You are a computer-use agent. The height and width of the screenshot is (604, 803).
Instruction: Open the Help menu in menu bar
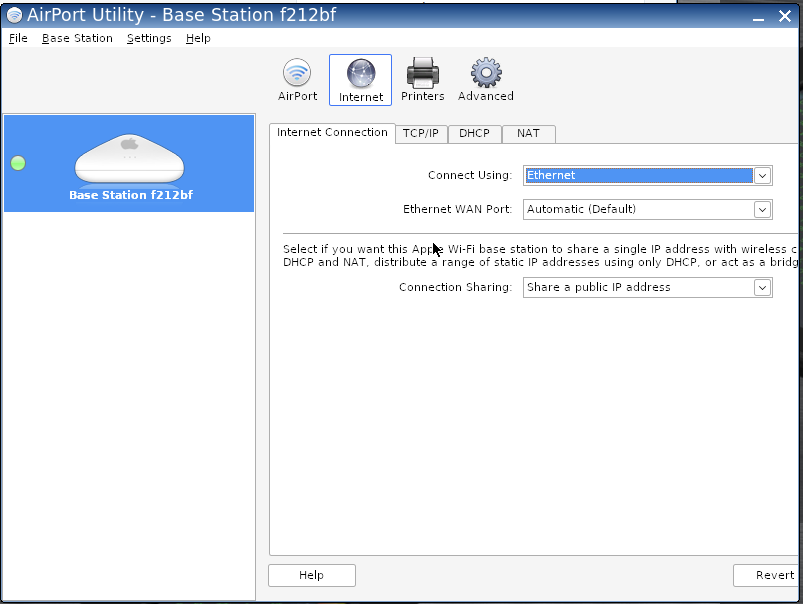(x=198, y=38)
